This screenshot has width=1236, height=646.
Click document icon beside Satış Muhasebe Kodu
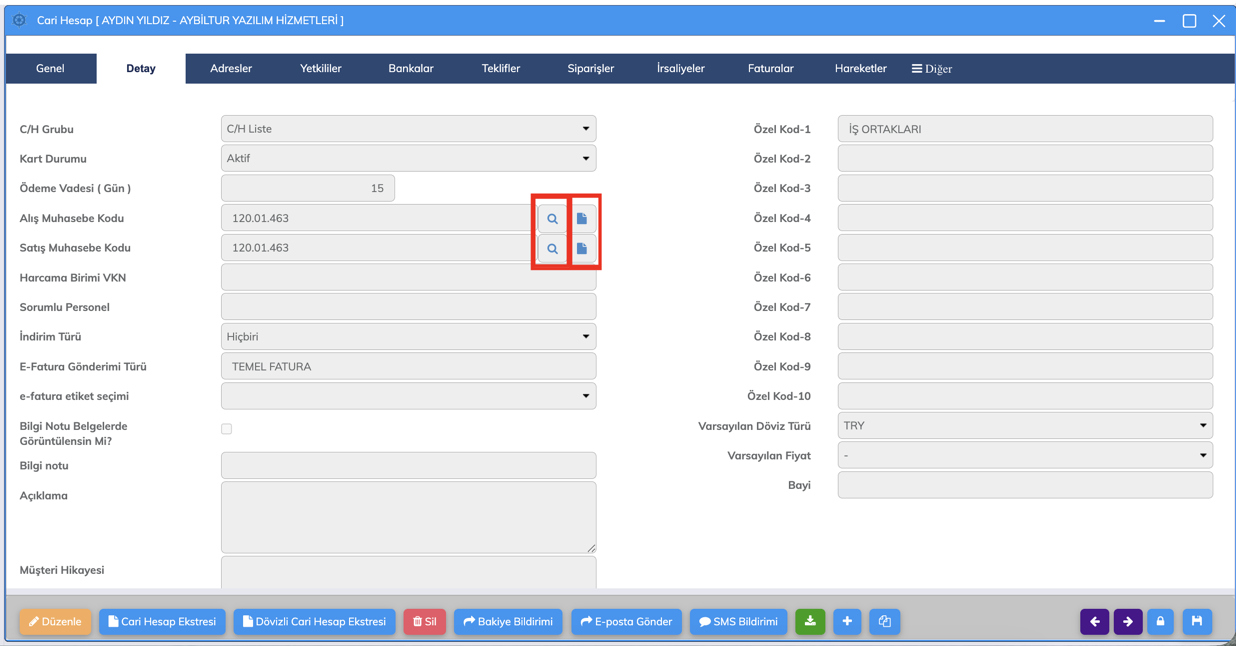click(582, 248)
